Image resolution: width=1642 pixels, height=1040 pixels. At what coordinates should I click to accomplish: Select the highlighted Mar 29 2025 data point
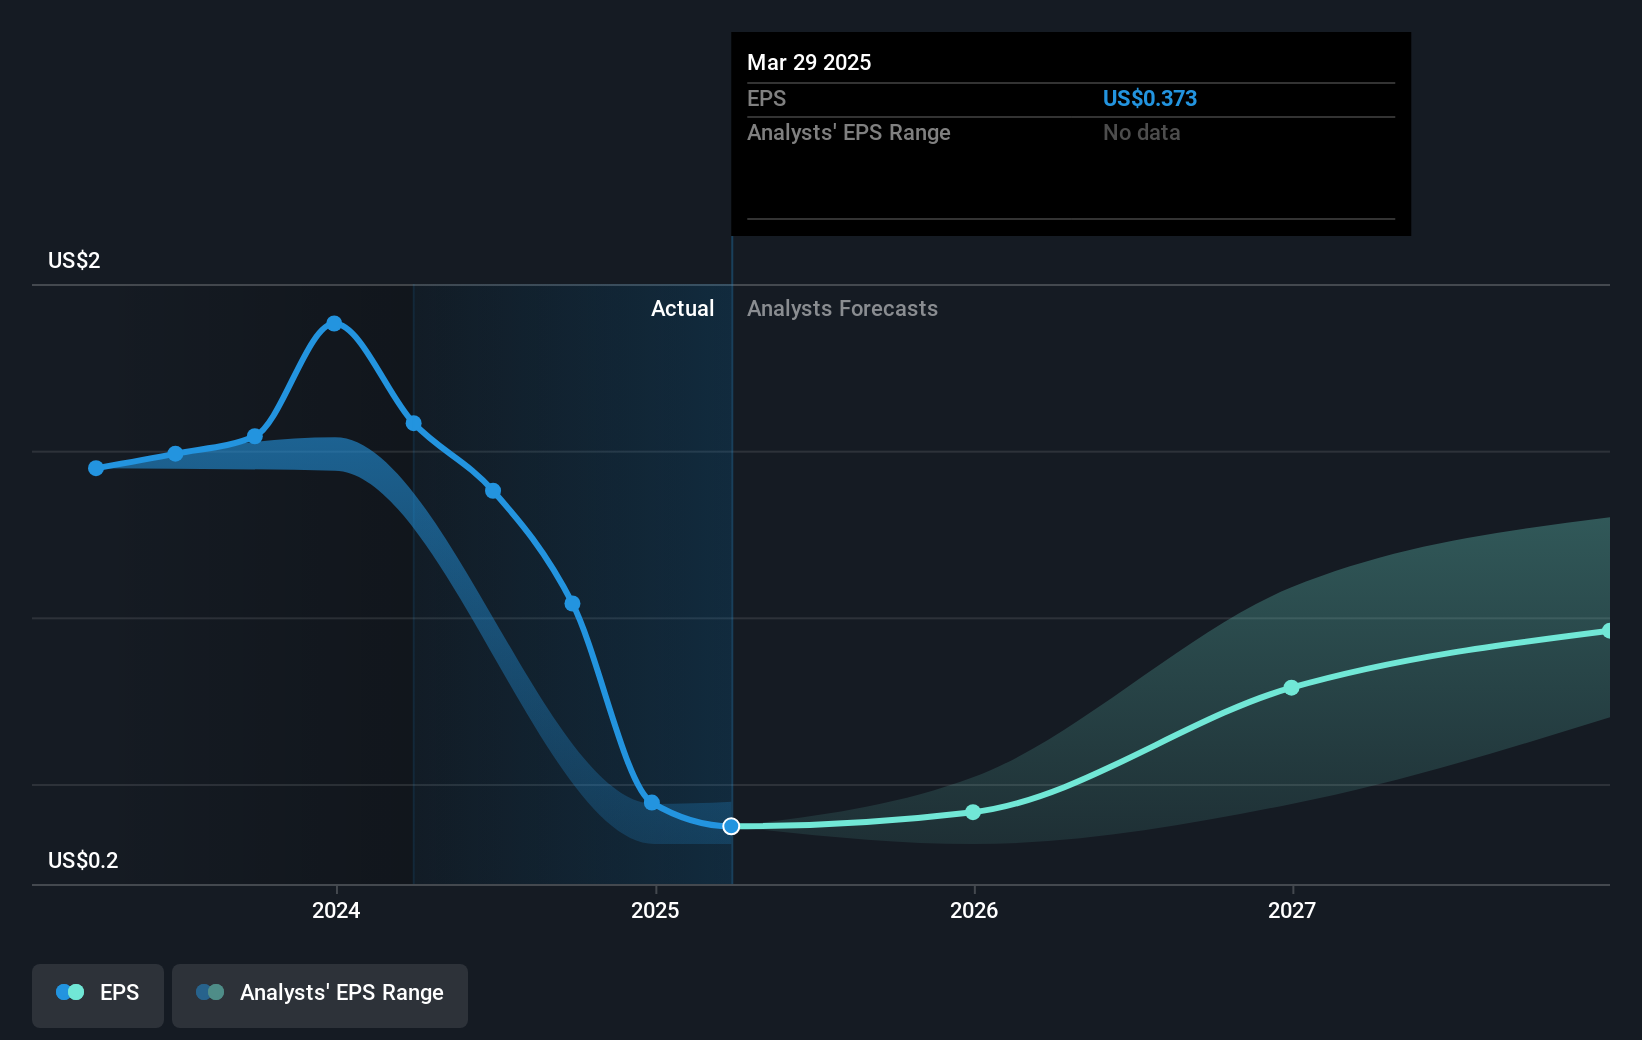pyautogui.click(x=731, y=826)
